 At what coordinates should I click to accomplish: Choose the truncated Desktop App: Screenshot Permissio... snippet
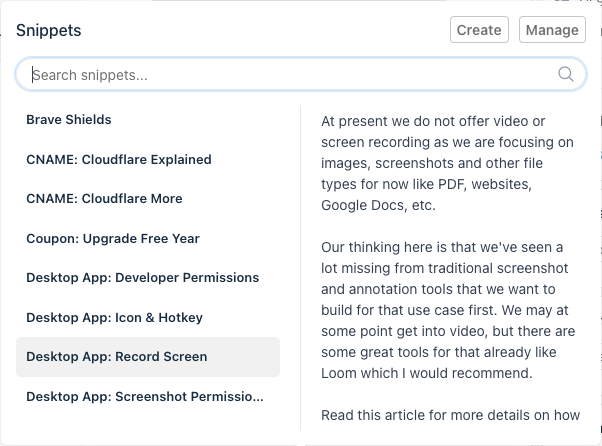(x=148, y=396)
